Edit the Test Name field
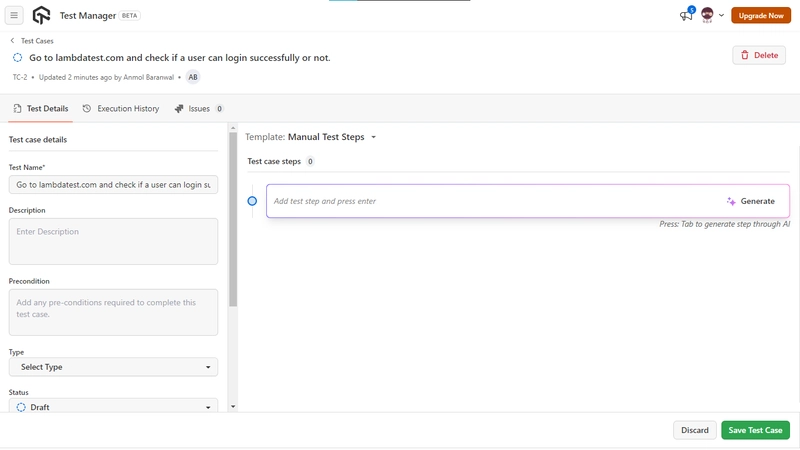Viewport: 800px width, 450px height. click(x=113, y=185)
